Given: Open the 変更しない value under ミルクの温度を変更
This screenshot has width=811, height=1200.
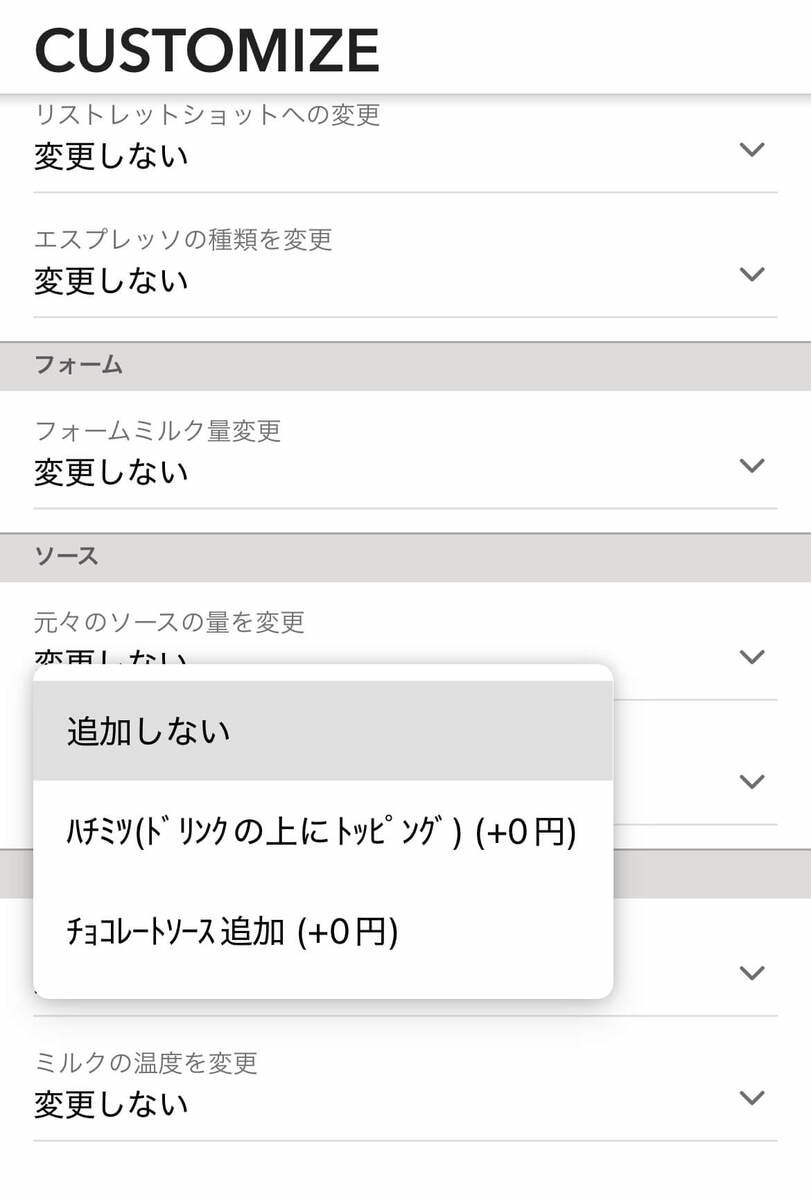Looking at the screenshot, I should [111, 1105].
